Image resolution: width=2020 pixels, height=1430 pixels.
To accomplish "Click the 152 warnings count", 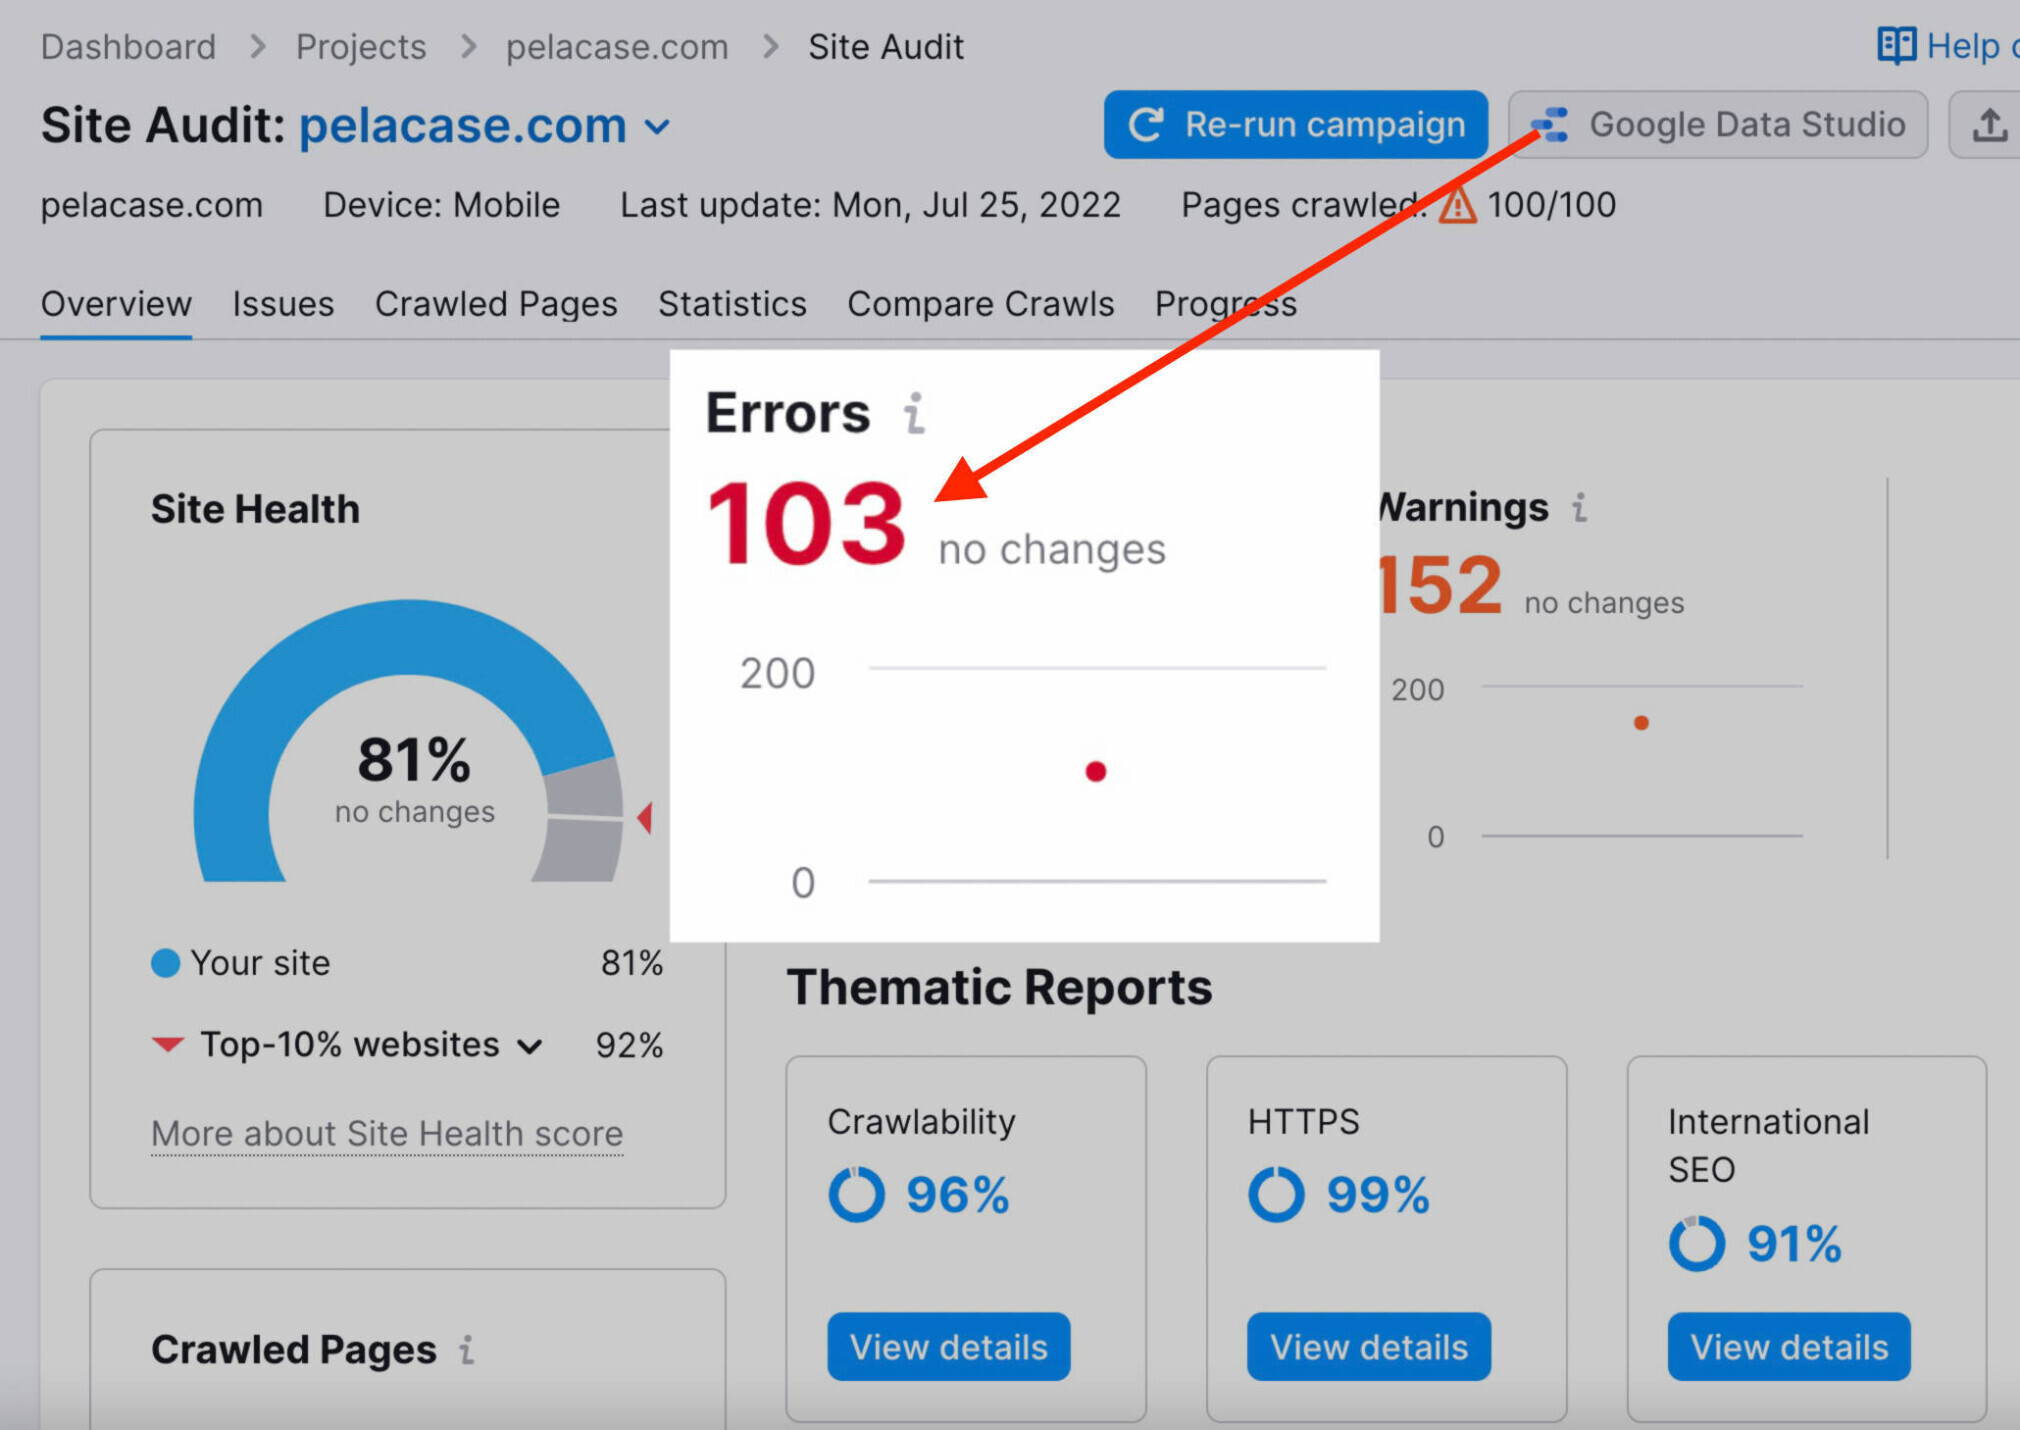I will [1439, 585].
